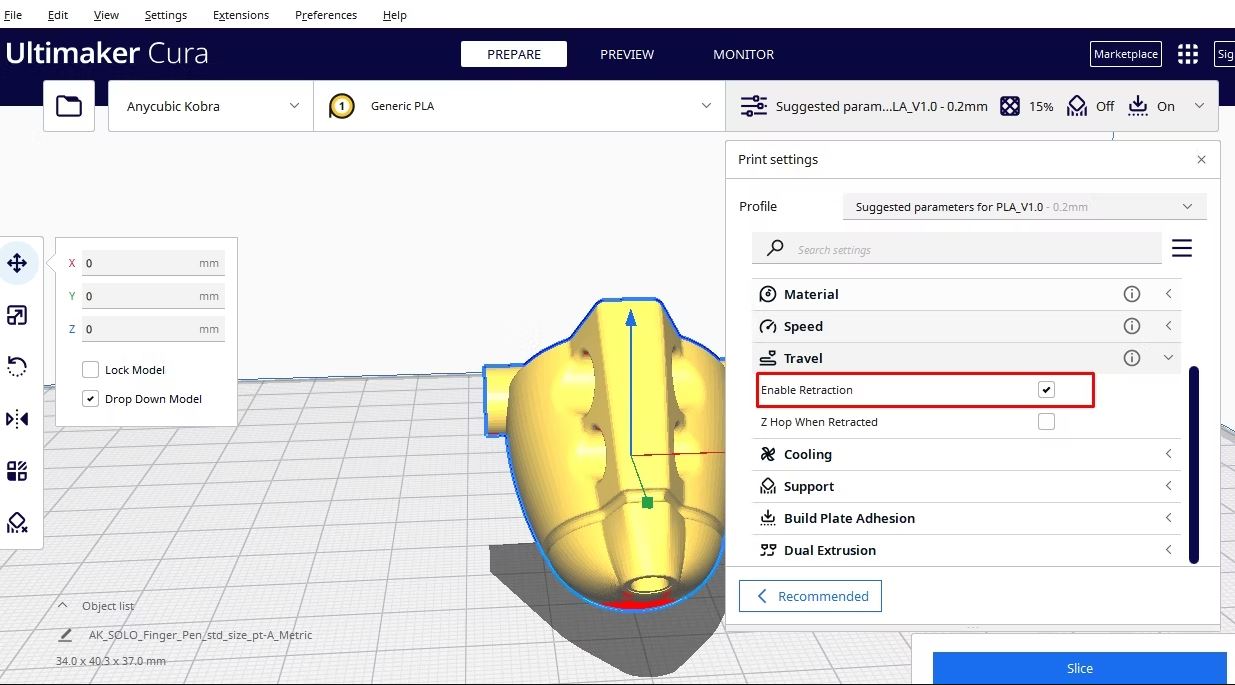Open the Edit menu
The height and width of the screenshot is (685, 1235).
pos(58,15)
